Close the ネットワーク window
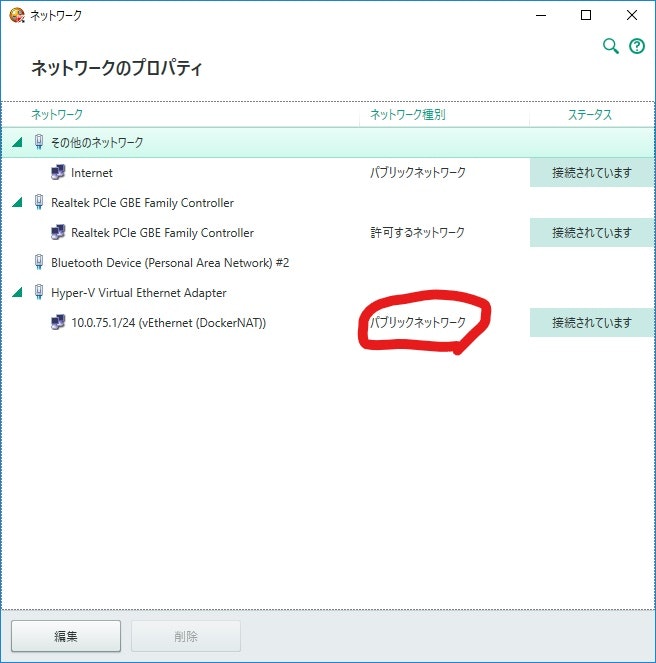Viewport: 656px width, 663px height. (632, 15)
